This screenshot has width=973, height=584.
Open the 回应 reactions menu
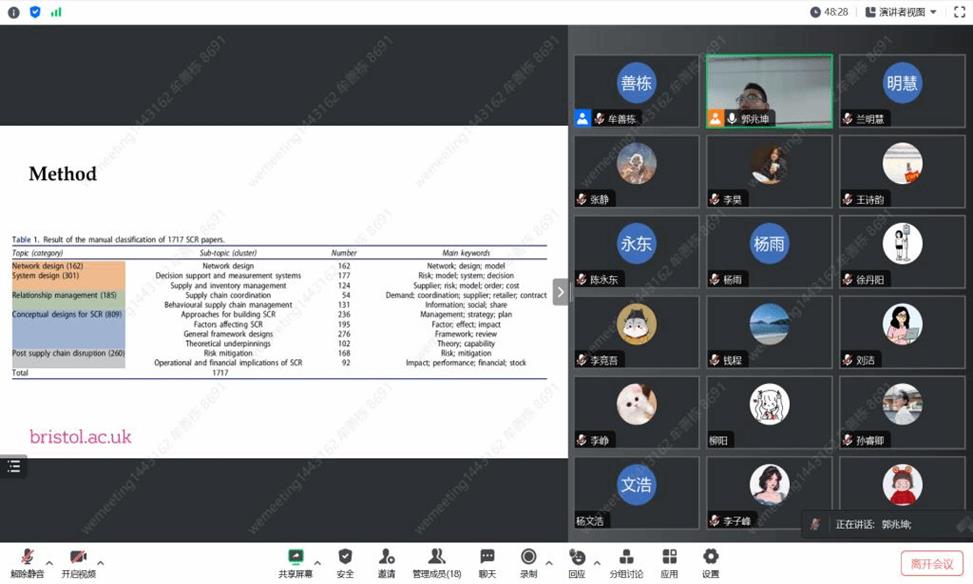(x=577, y=558)
